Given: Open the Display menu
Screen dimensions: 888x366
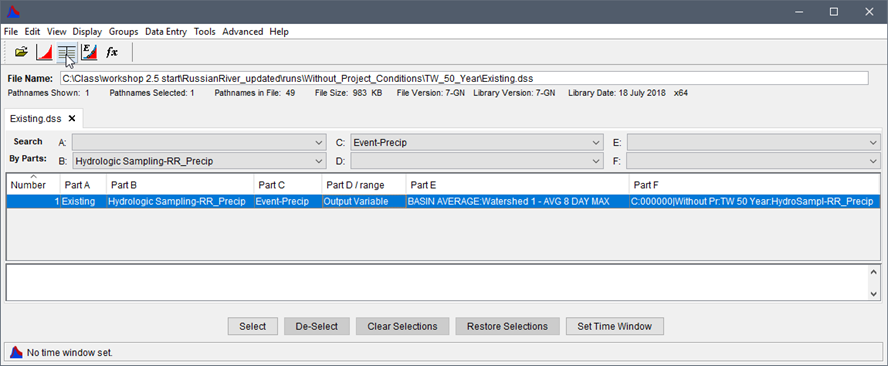Looking at the screenshot, I should point(87,32).
